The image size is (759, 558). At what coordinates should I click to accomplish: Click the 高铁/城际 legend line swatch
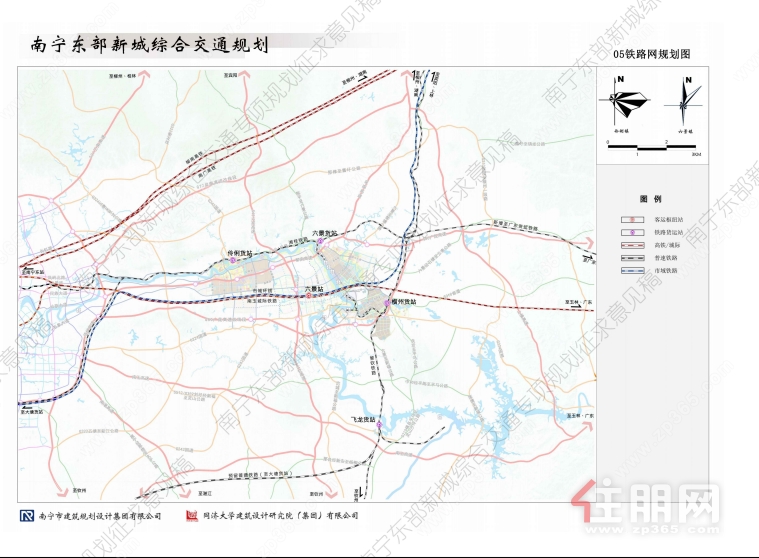[632, 244]
